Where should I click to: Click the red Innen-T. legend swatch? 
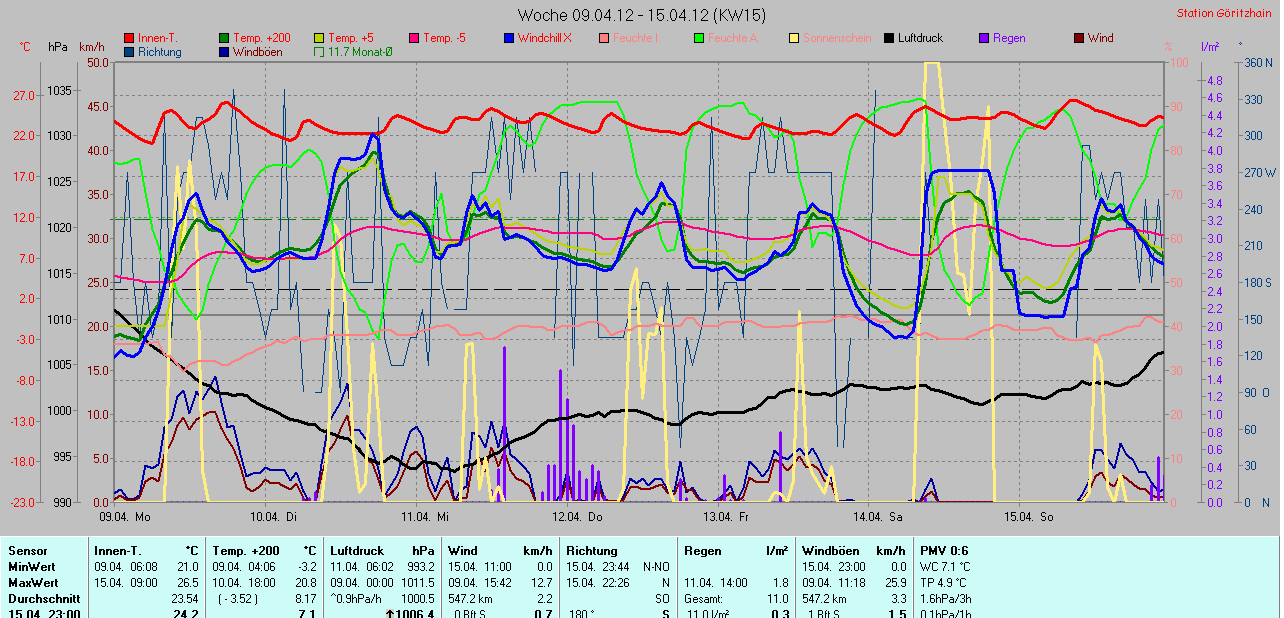[x=129, y=38]
